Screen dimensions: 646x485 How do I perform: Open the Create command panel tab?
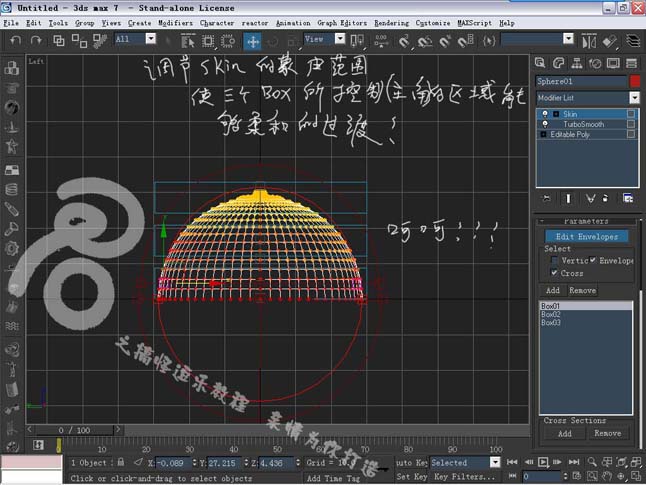tap(540, 63)
